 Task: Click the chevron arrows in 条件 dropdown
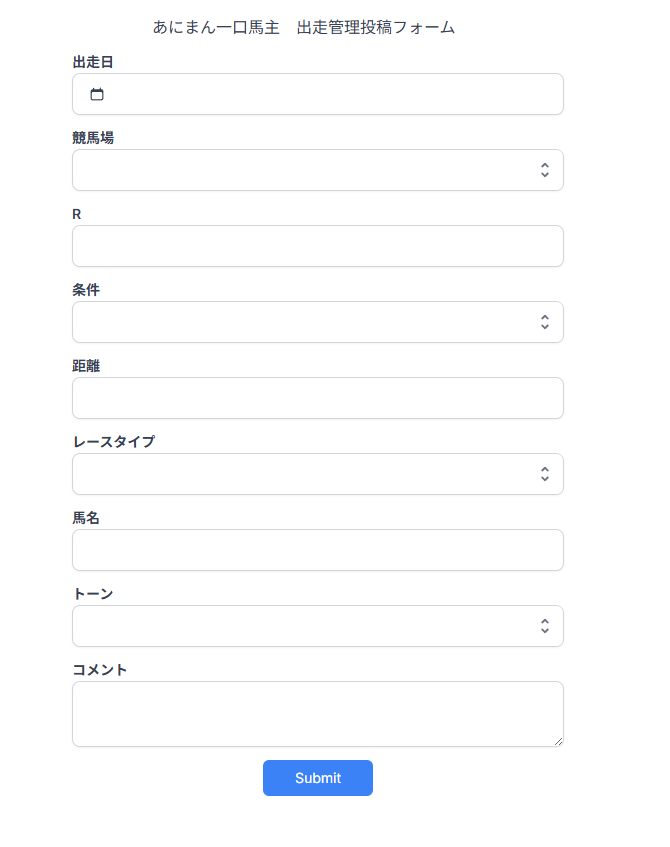point(544,322)
